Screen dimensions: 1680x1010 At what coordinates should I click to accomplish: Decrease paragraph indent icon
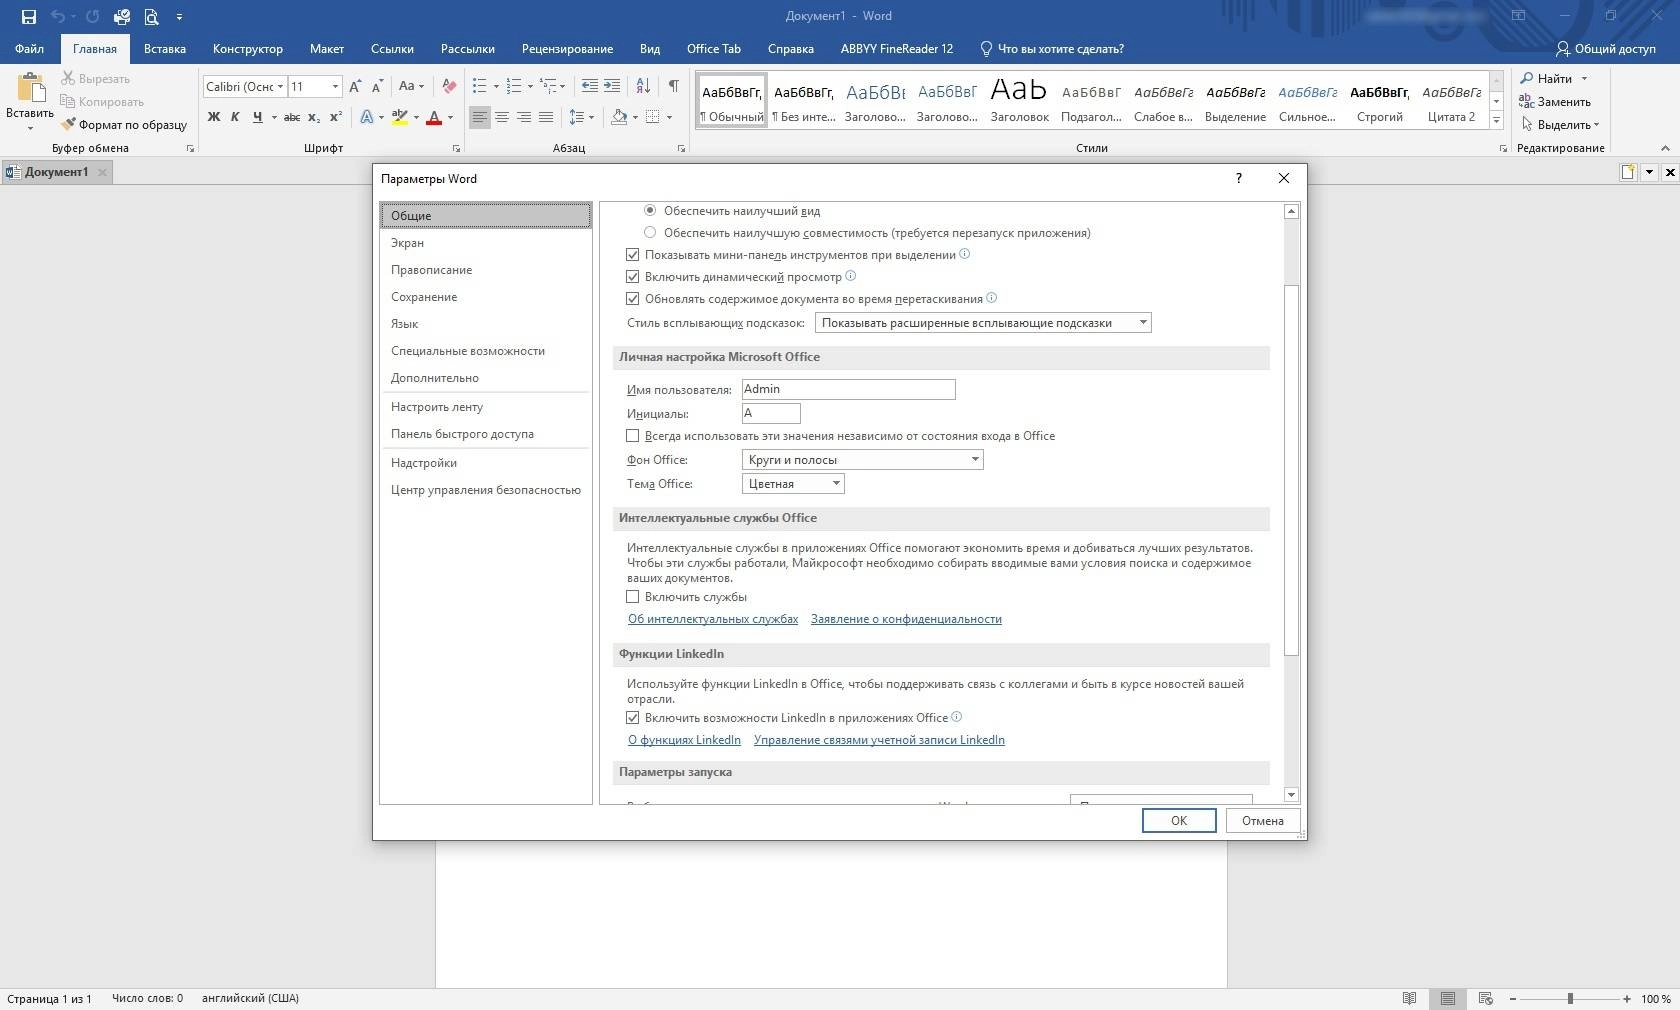[x=590, y=87]
